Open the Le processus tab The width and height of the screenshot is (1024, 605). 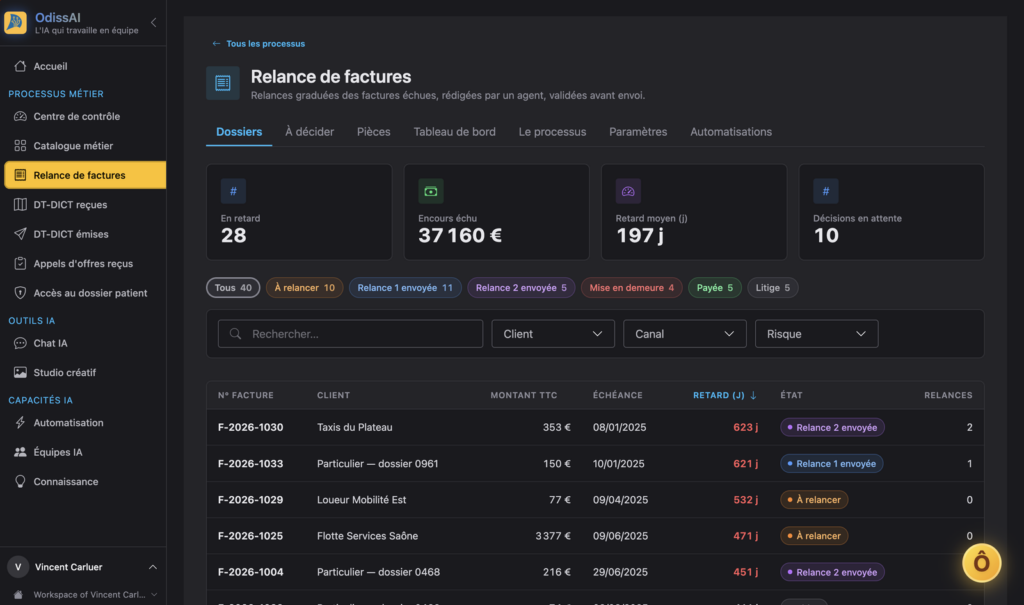tap(552, 132)
